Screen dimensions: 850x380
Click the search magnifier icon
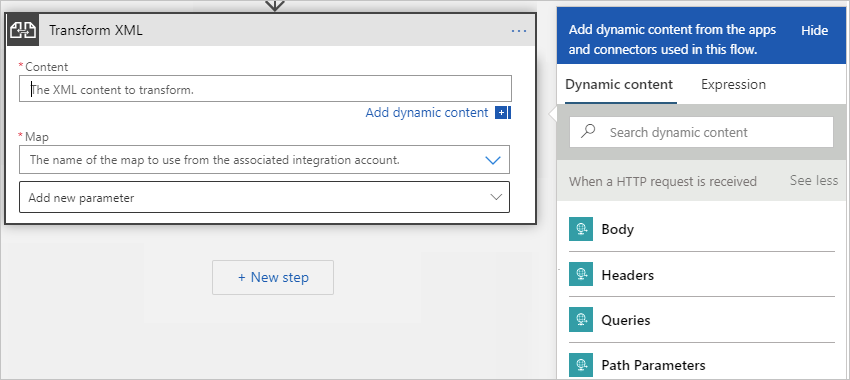588,132
